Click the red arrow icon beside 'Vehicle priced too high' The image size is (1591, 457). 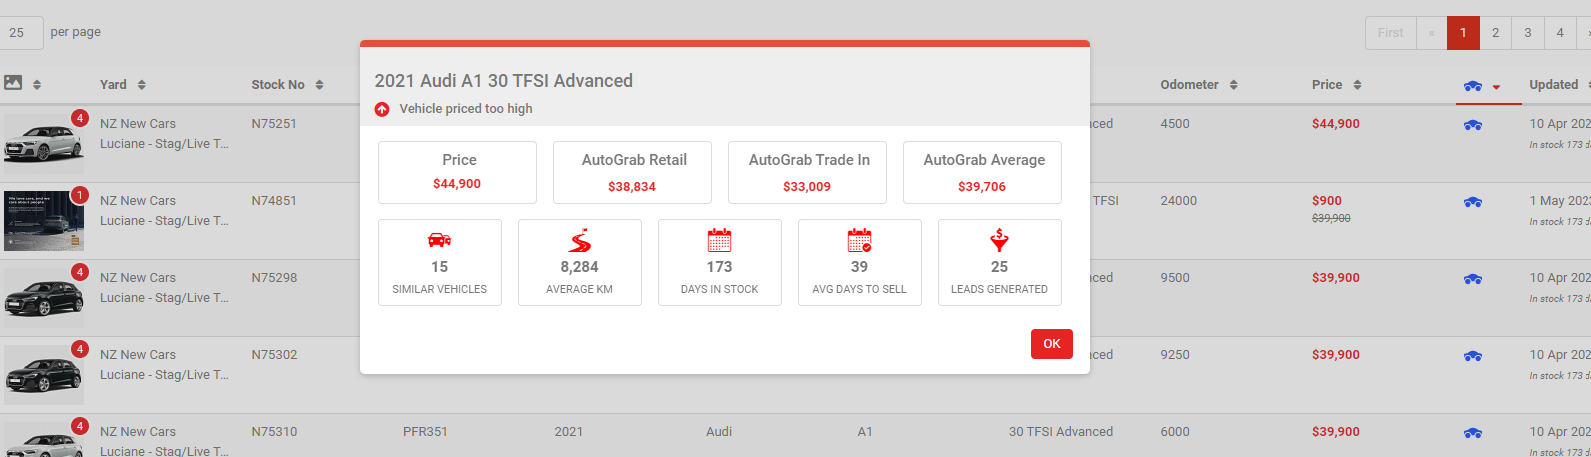coord(382,109)
